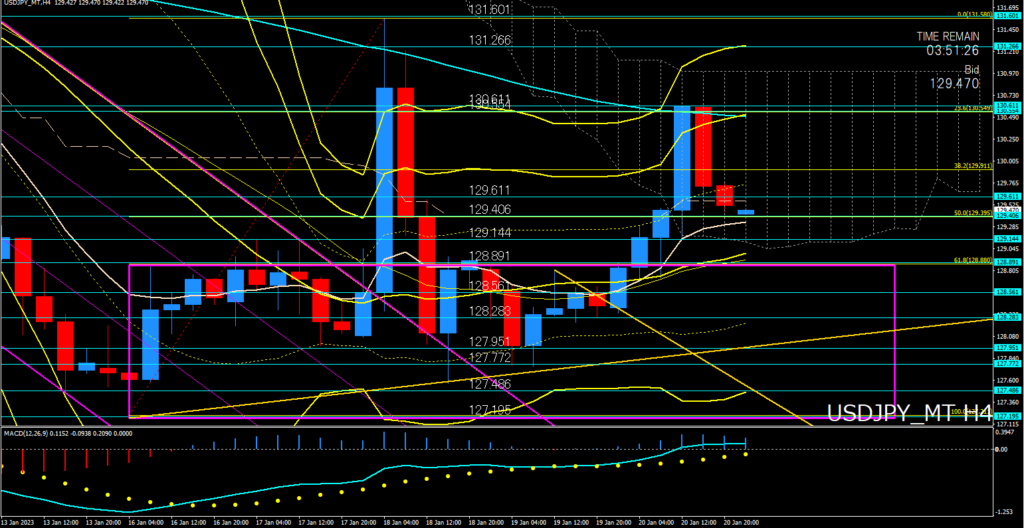Click the 17 Jan 12:00 time label
Viewport: 1024px width, 528px height.
[x=316, y=523]
